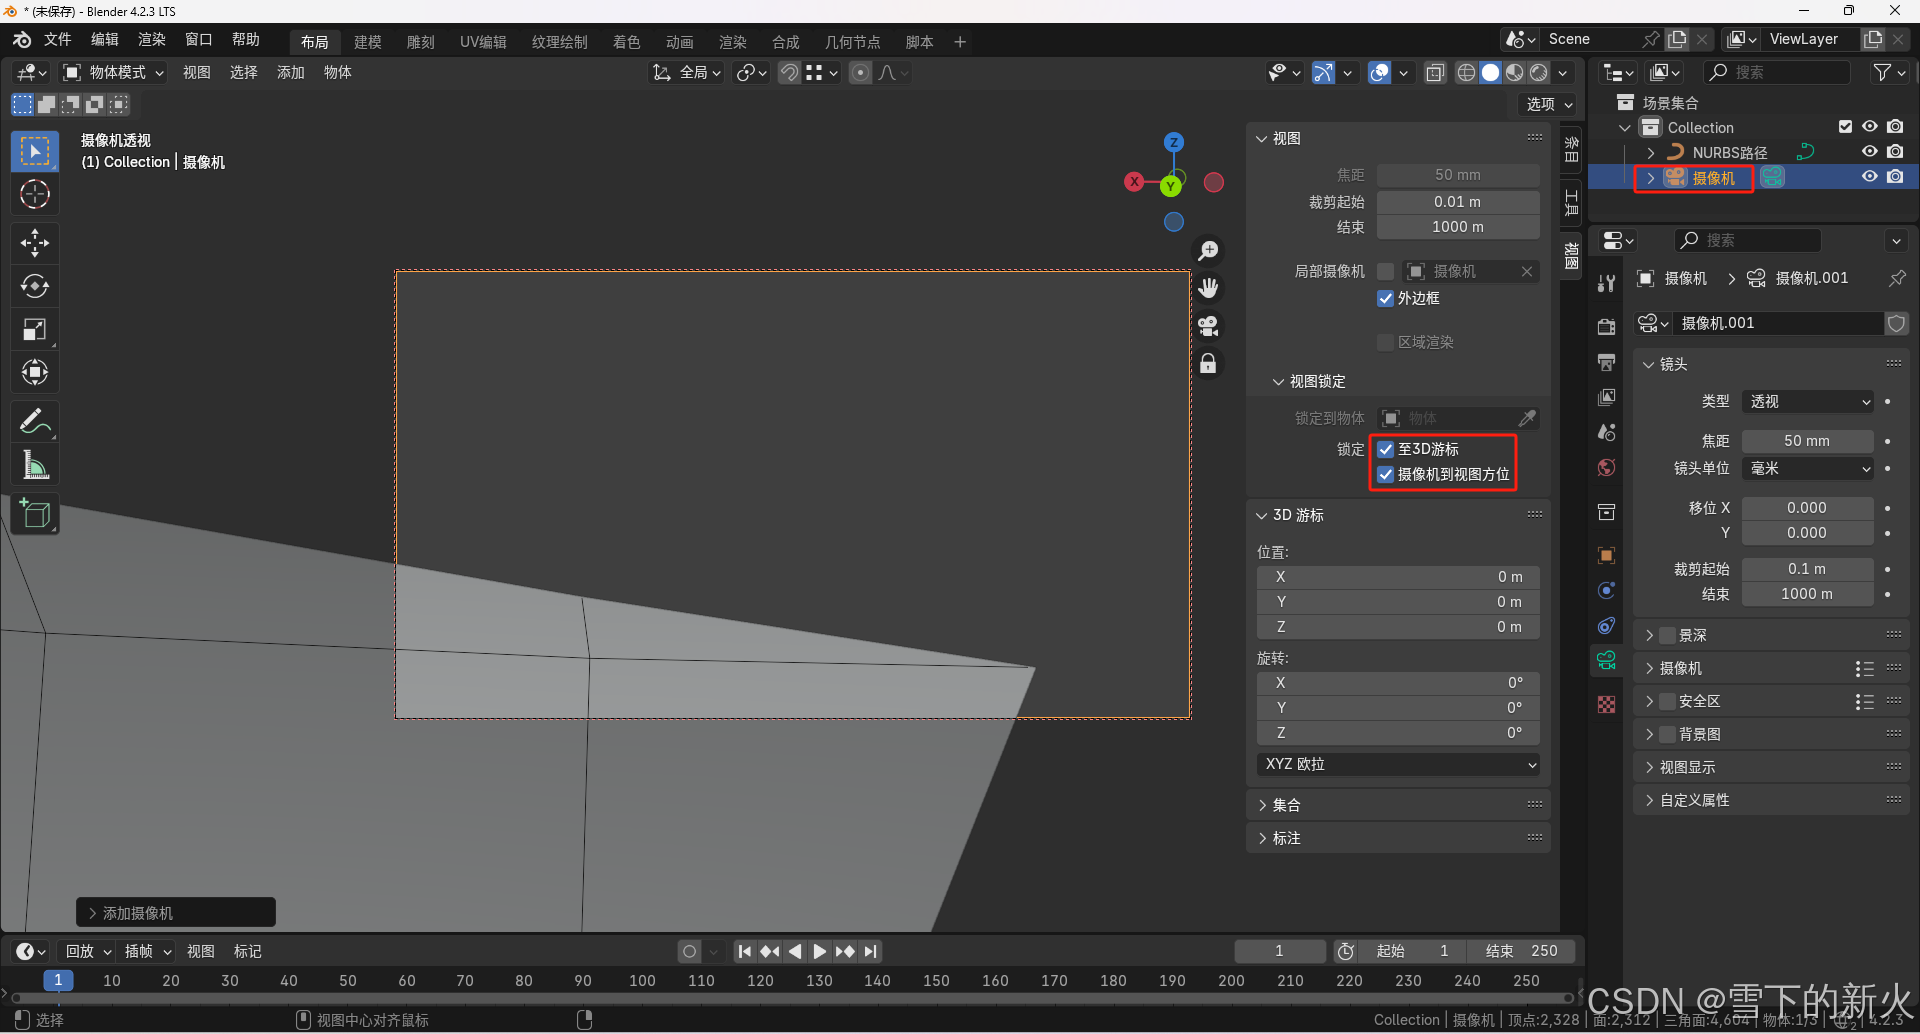Select the Scale tool

(35, 329)
